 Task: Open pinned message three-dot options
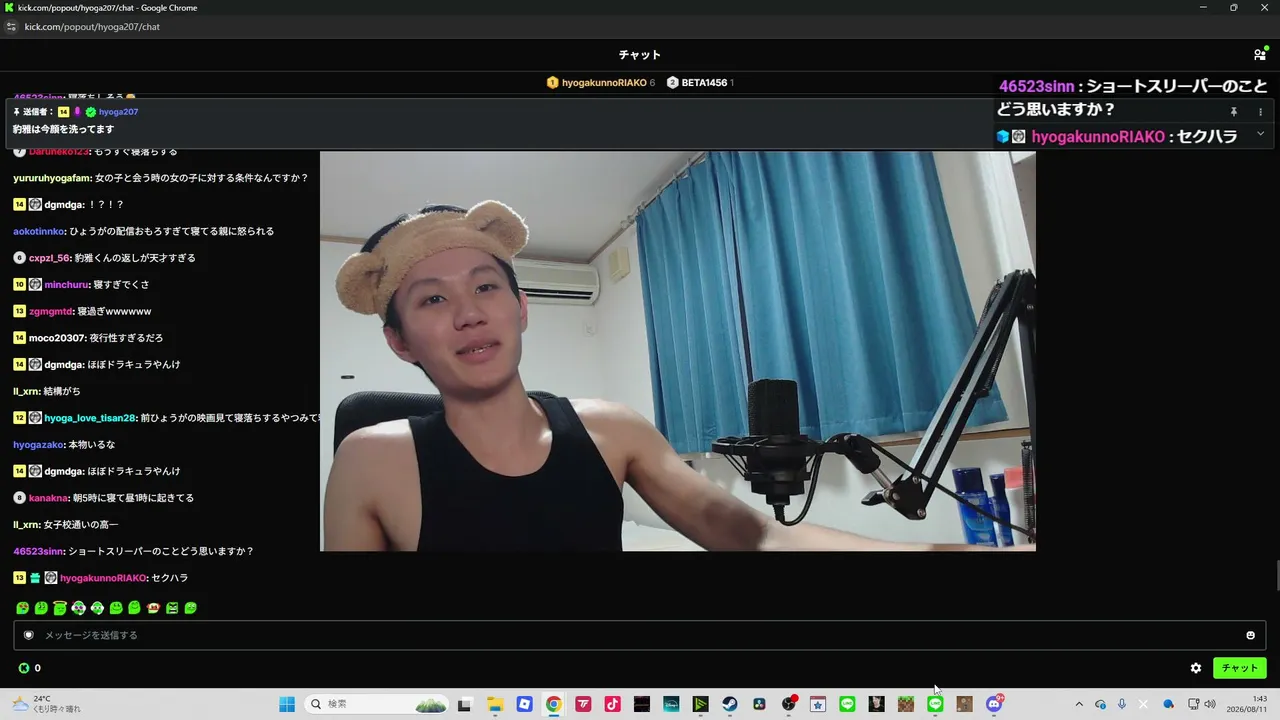(x=1260, y=112)
